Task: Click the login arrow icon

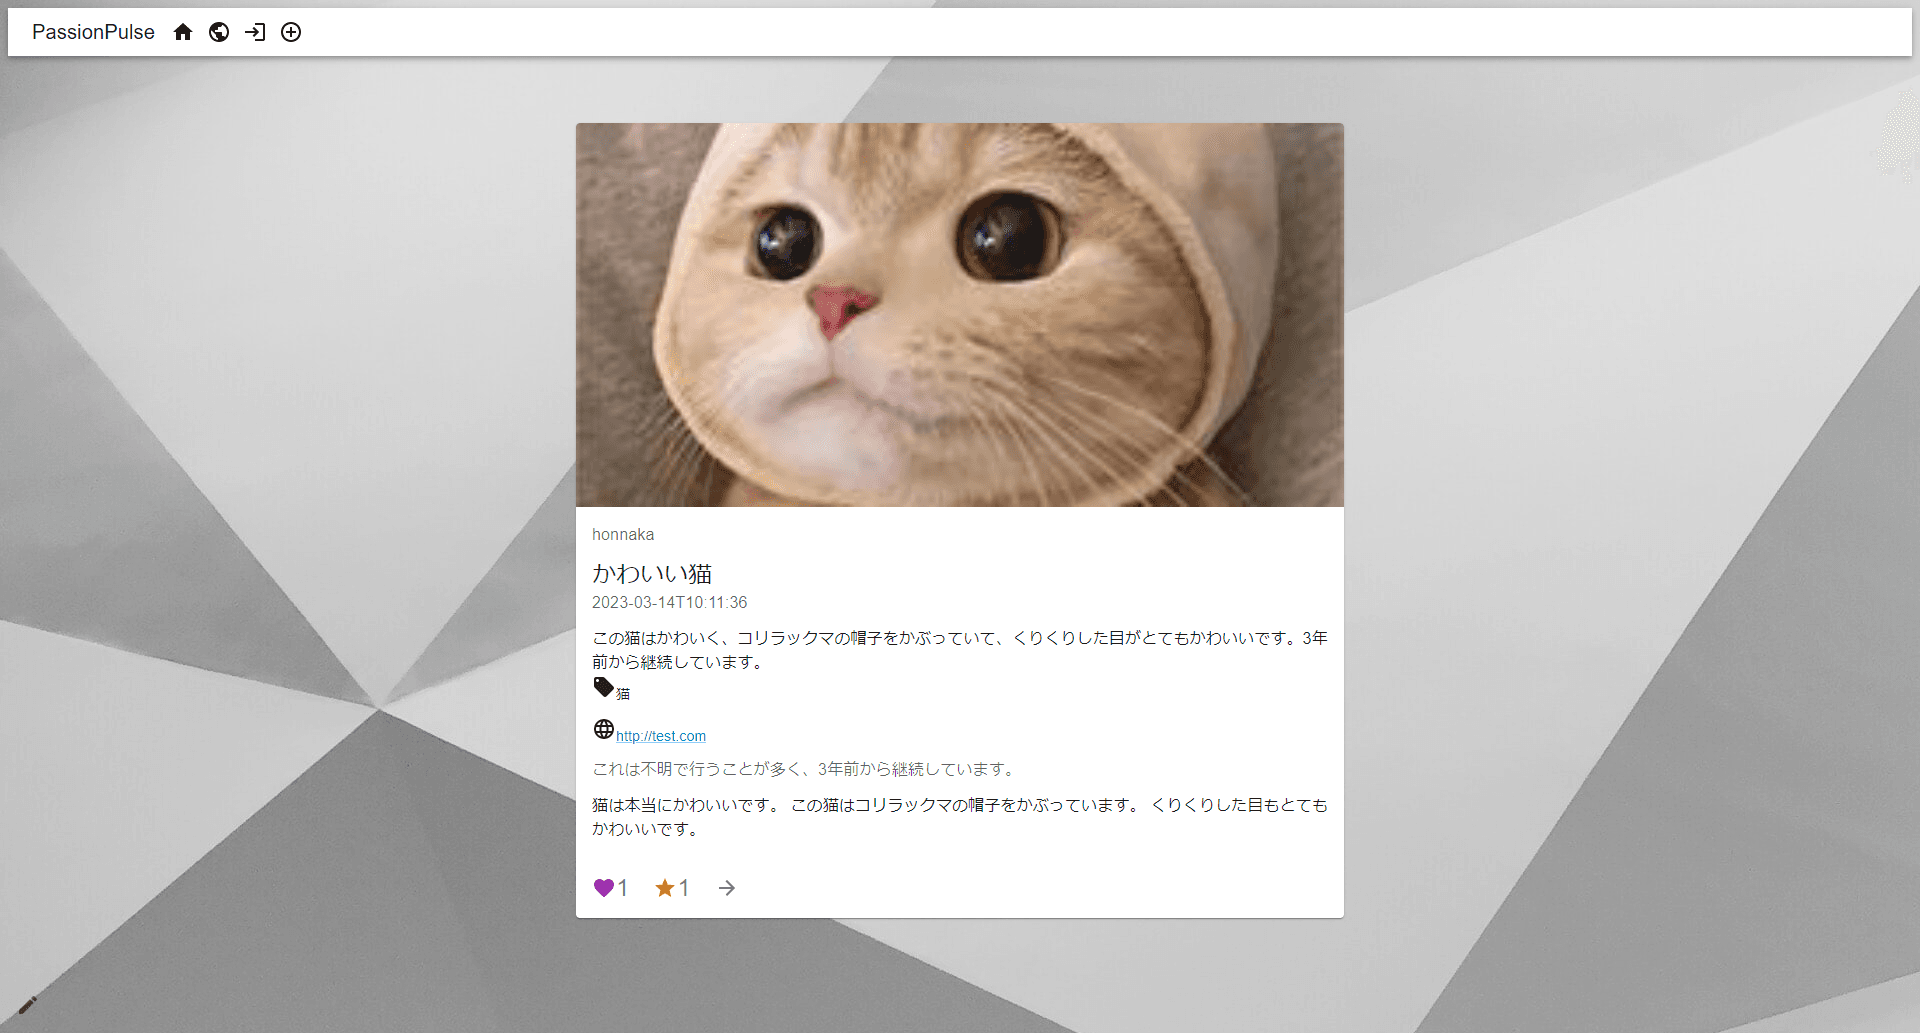Action: tap(255, 32)
